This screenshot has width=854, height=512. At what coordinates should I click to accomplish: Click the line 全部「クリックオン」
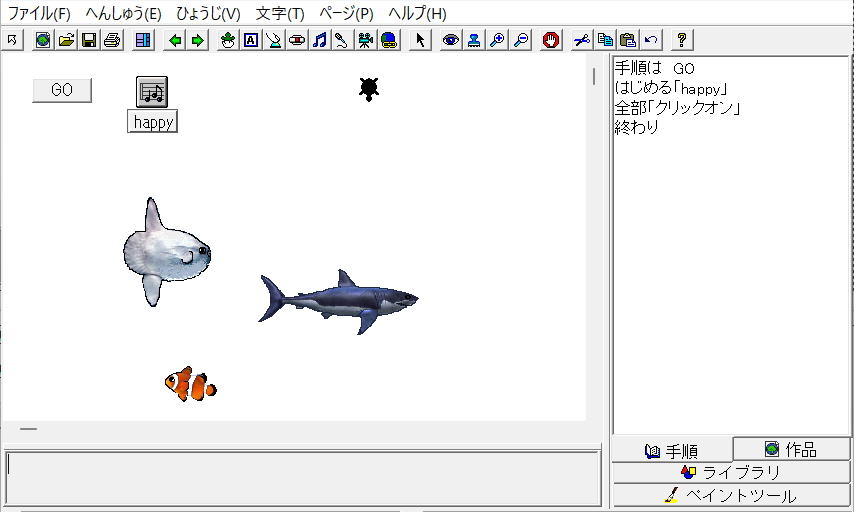click(678, 107)
